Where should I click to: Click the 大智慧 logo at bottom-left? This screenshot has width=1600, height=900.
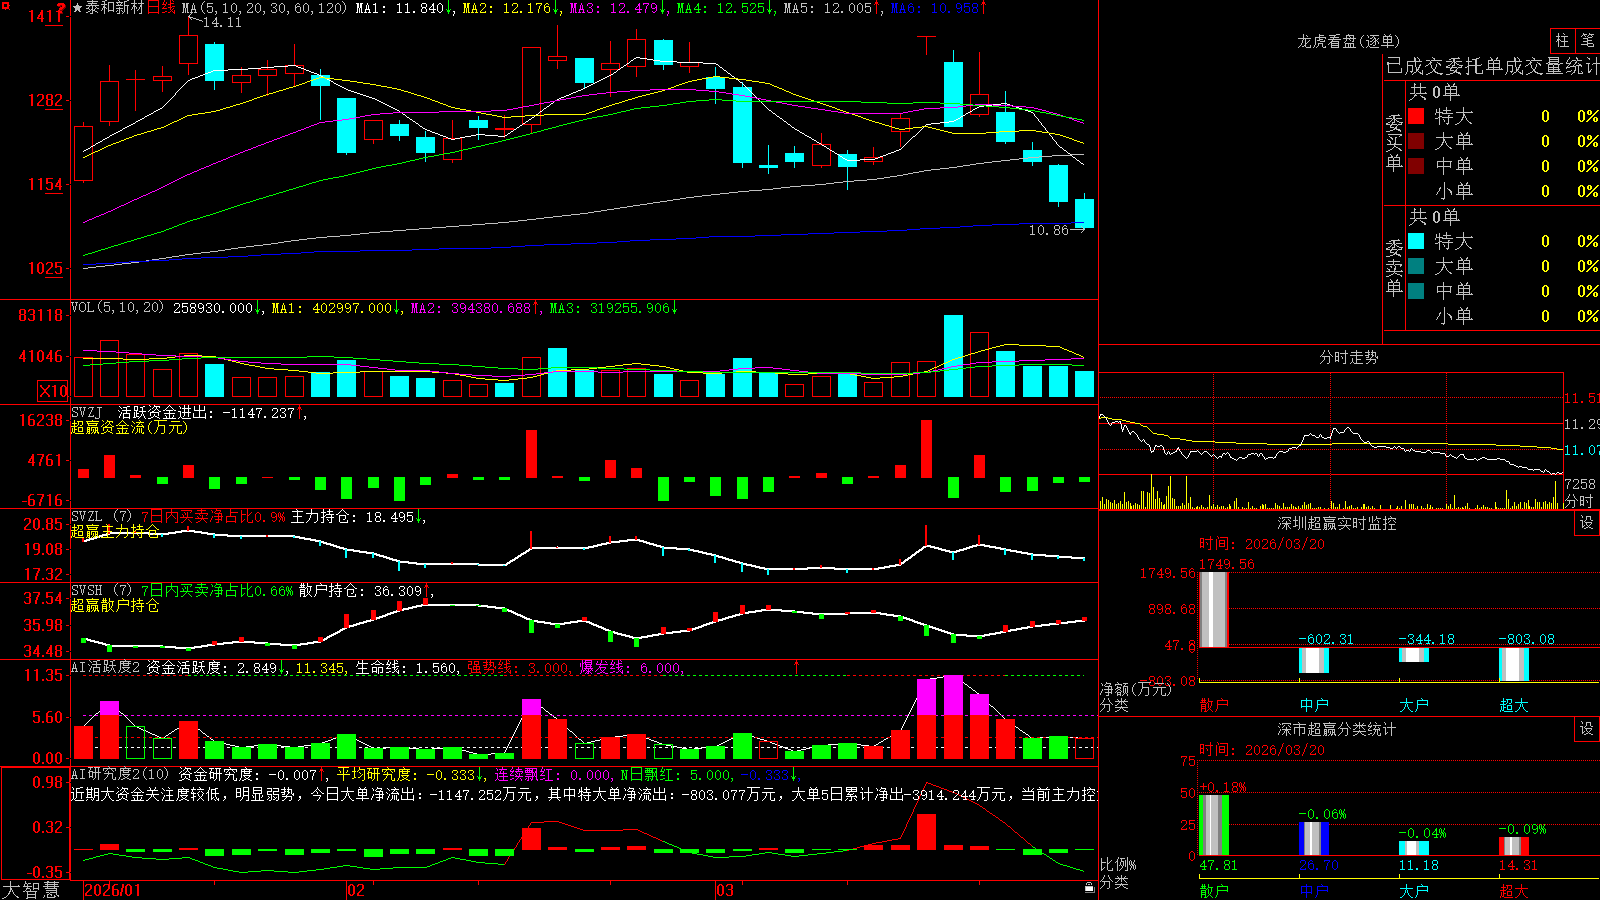(31, 890)
